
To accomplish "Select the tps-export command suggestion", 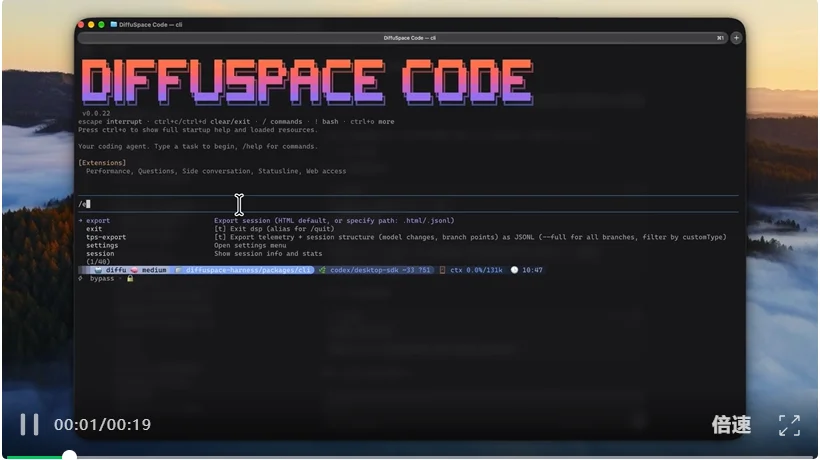I will [x=106, y=237].
